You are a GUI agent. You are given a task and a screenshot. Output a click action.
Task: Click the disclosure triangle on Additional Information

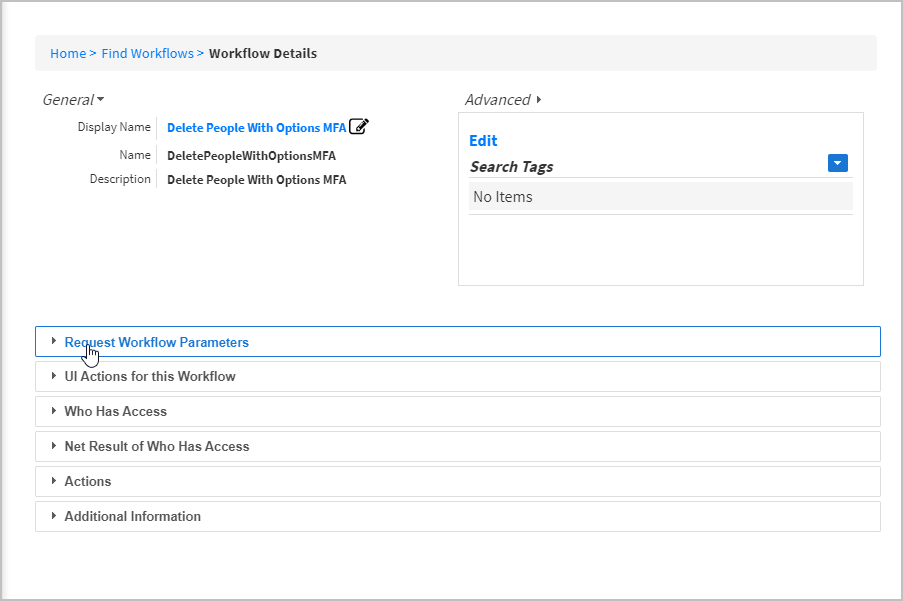tap(53, 516)
